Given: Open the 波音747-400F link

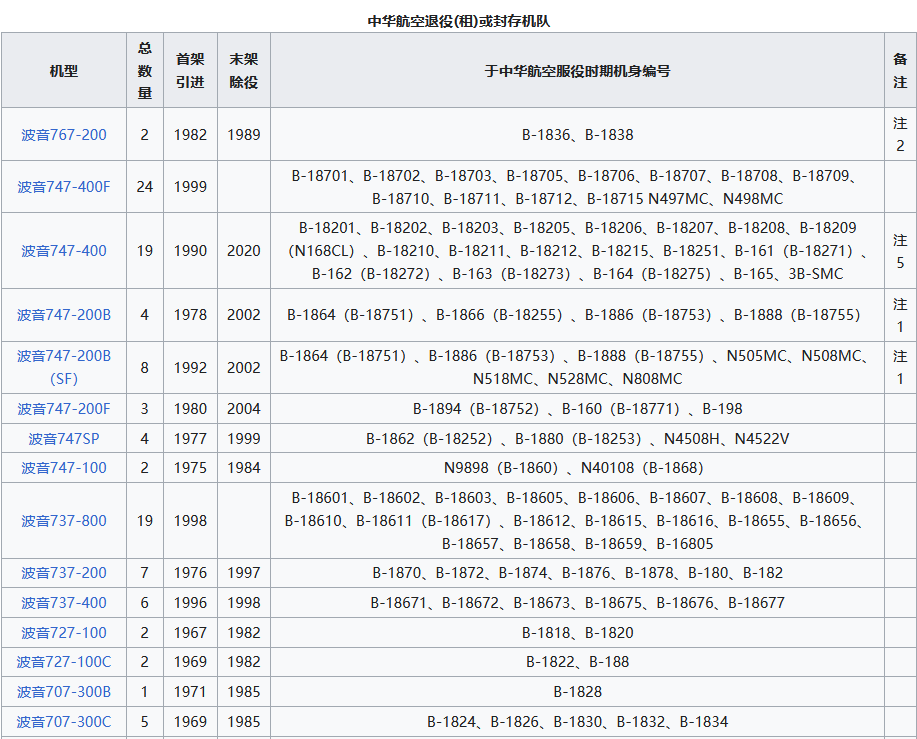Looking at the screenshot, I should coord(64,187).
